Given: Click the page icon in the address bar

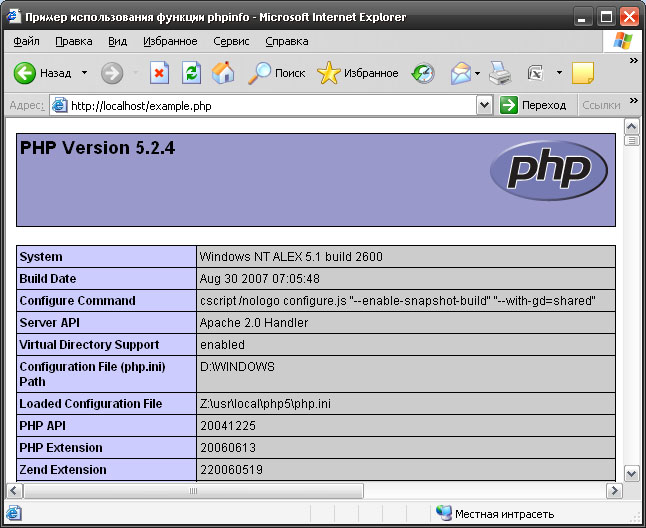Looking at the screenshot, I should (59, 105).
